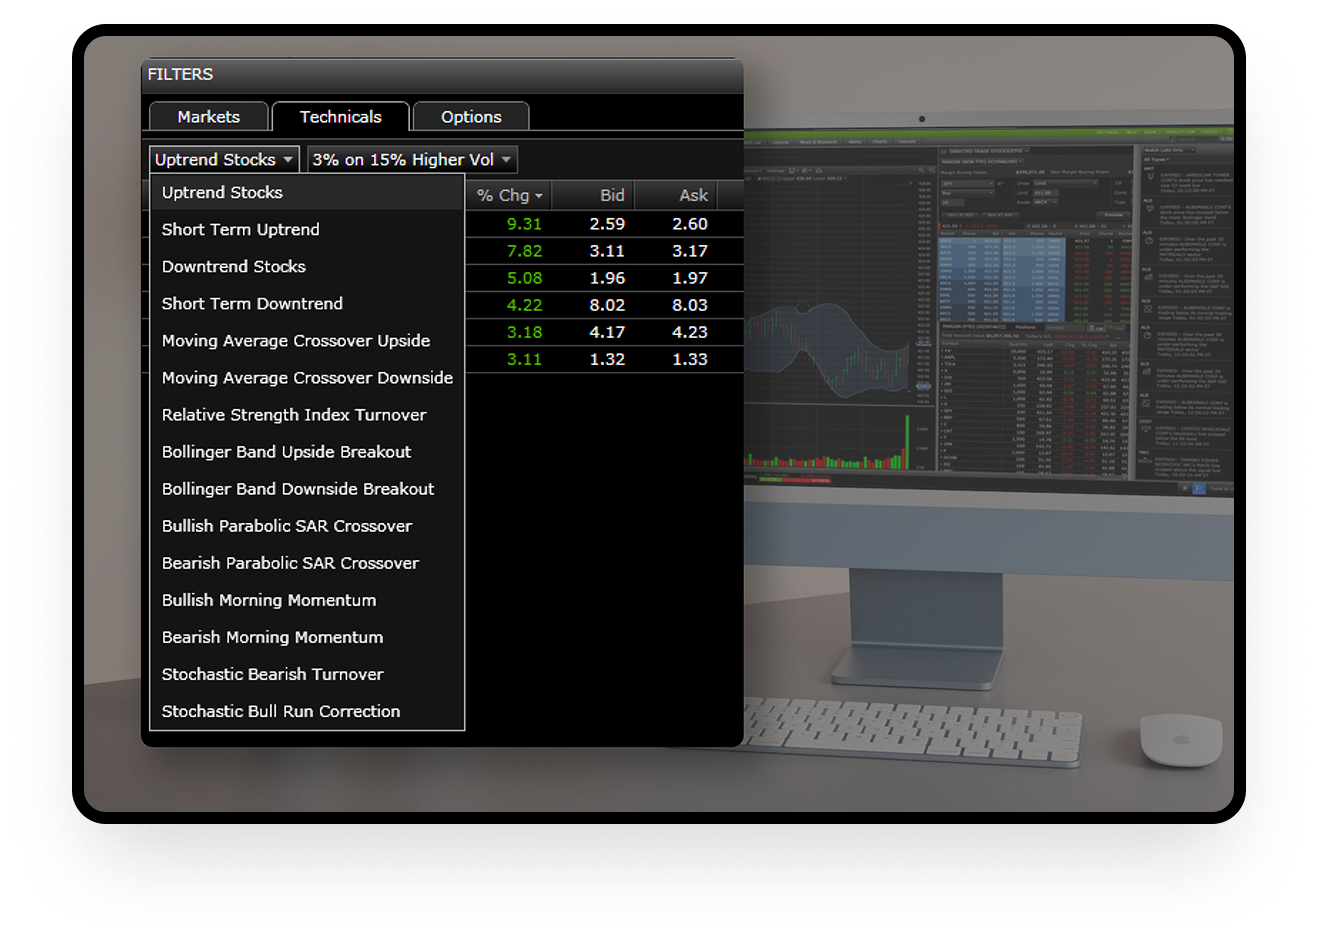Choose Bollinger Band Upside Breakout
This screenshot has width=1318, height=944.
[286, 452]
